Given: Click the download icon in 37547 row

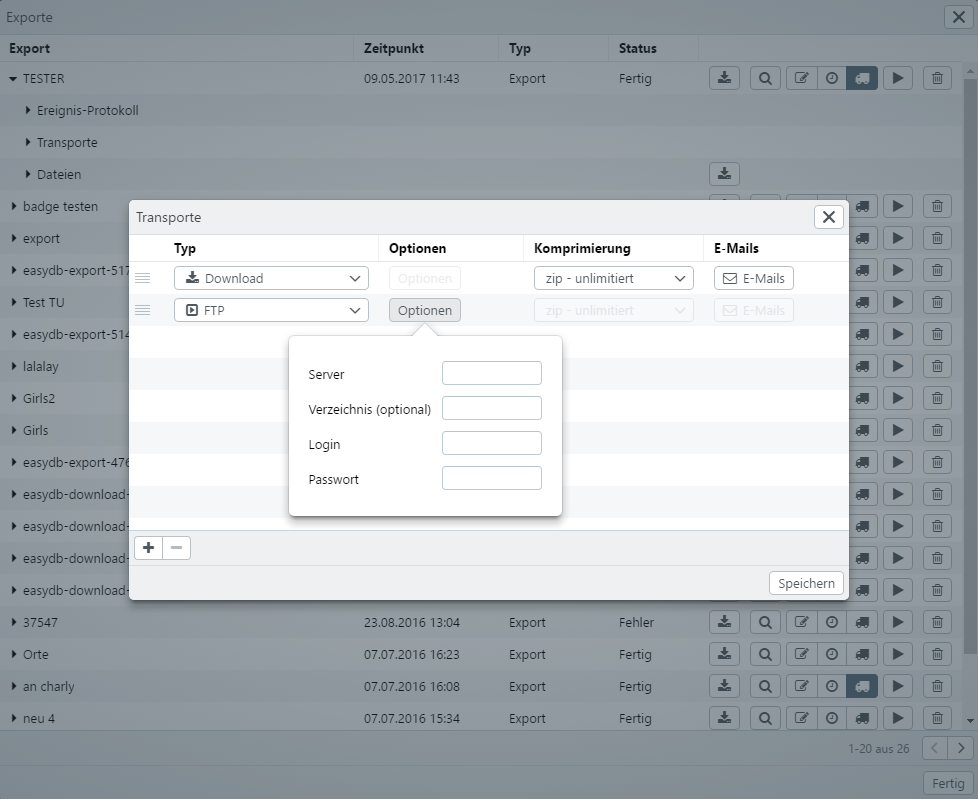Looking at the screenshot, I should click(724, 622).
